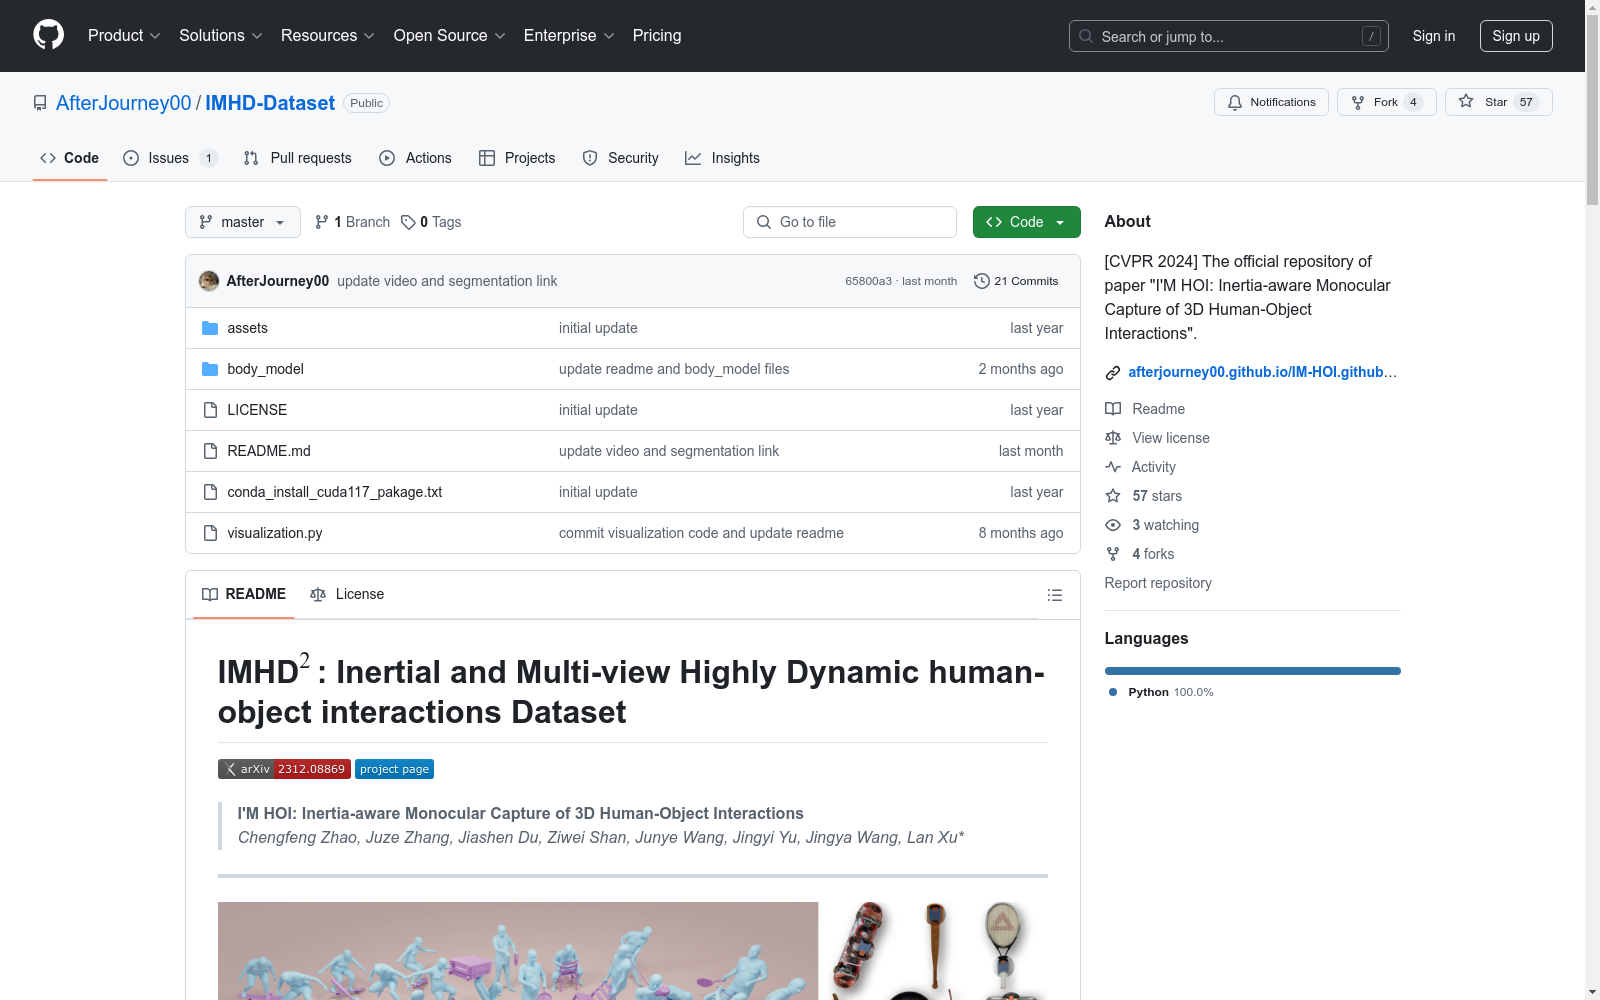Switch to the Security tab
Viewport: 1600px width, 1000px height.
[x=620, y=158]
